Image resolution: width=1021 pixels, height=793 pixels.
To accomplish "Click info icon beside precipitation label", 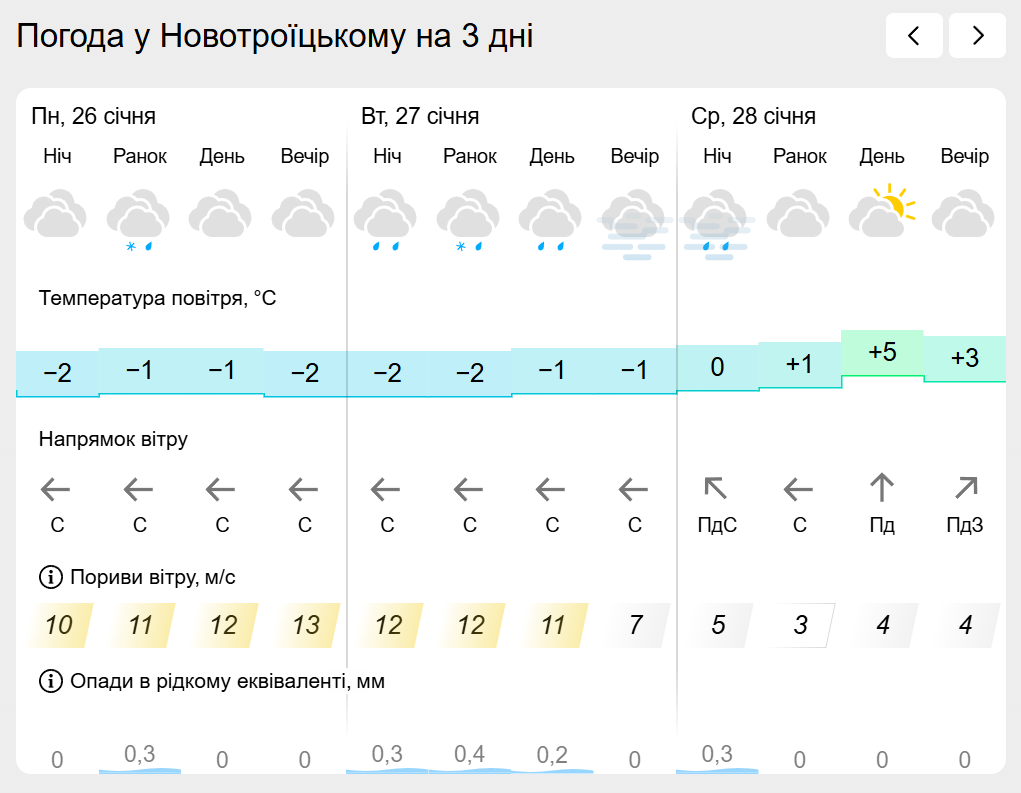I will coord(50,682).
